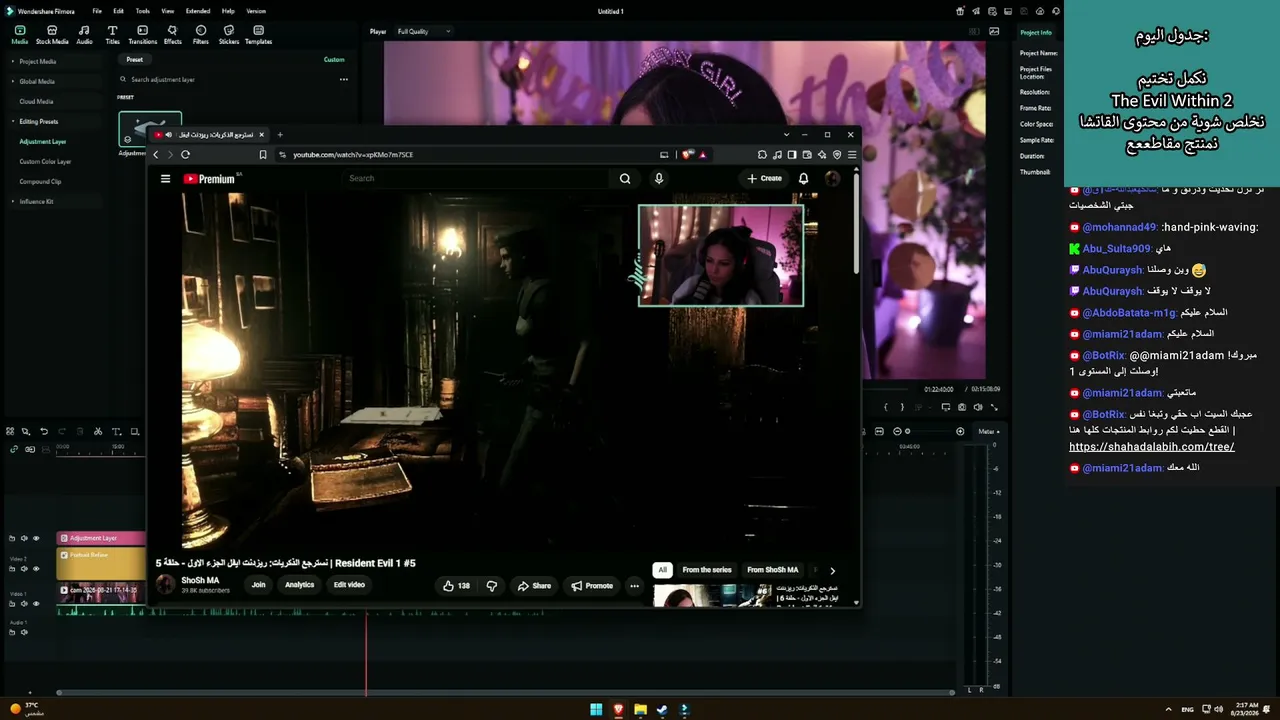Viewport: 1280px width, 720px height.
Task: Hide the Video 2 track
Action: coord(36,569)
